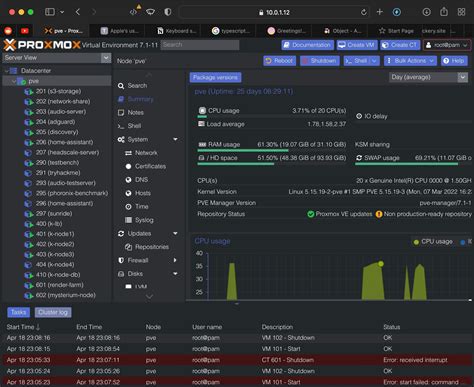Toggle CPU usage legend series
Viewport: 474px width, 387px height.
pos(433,242)
